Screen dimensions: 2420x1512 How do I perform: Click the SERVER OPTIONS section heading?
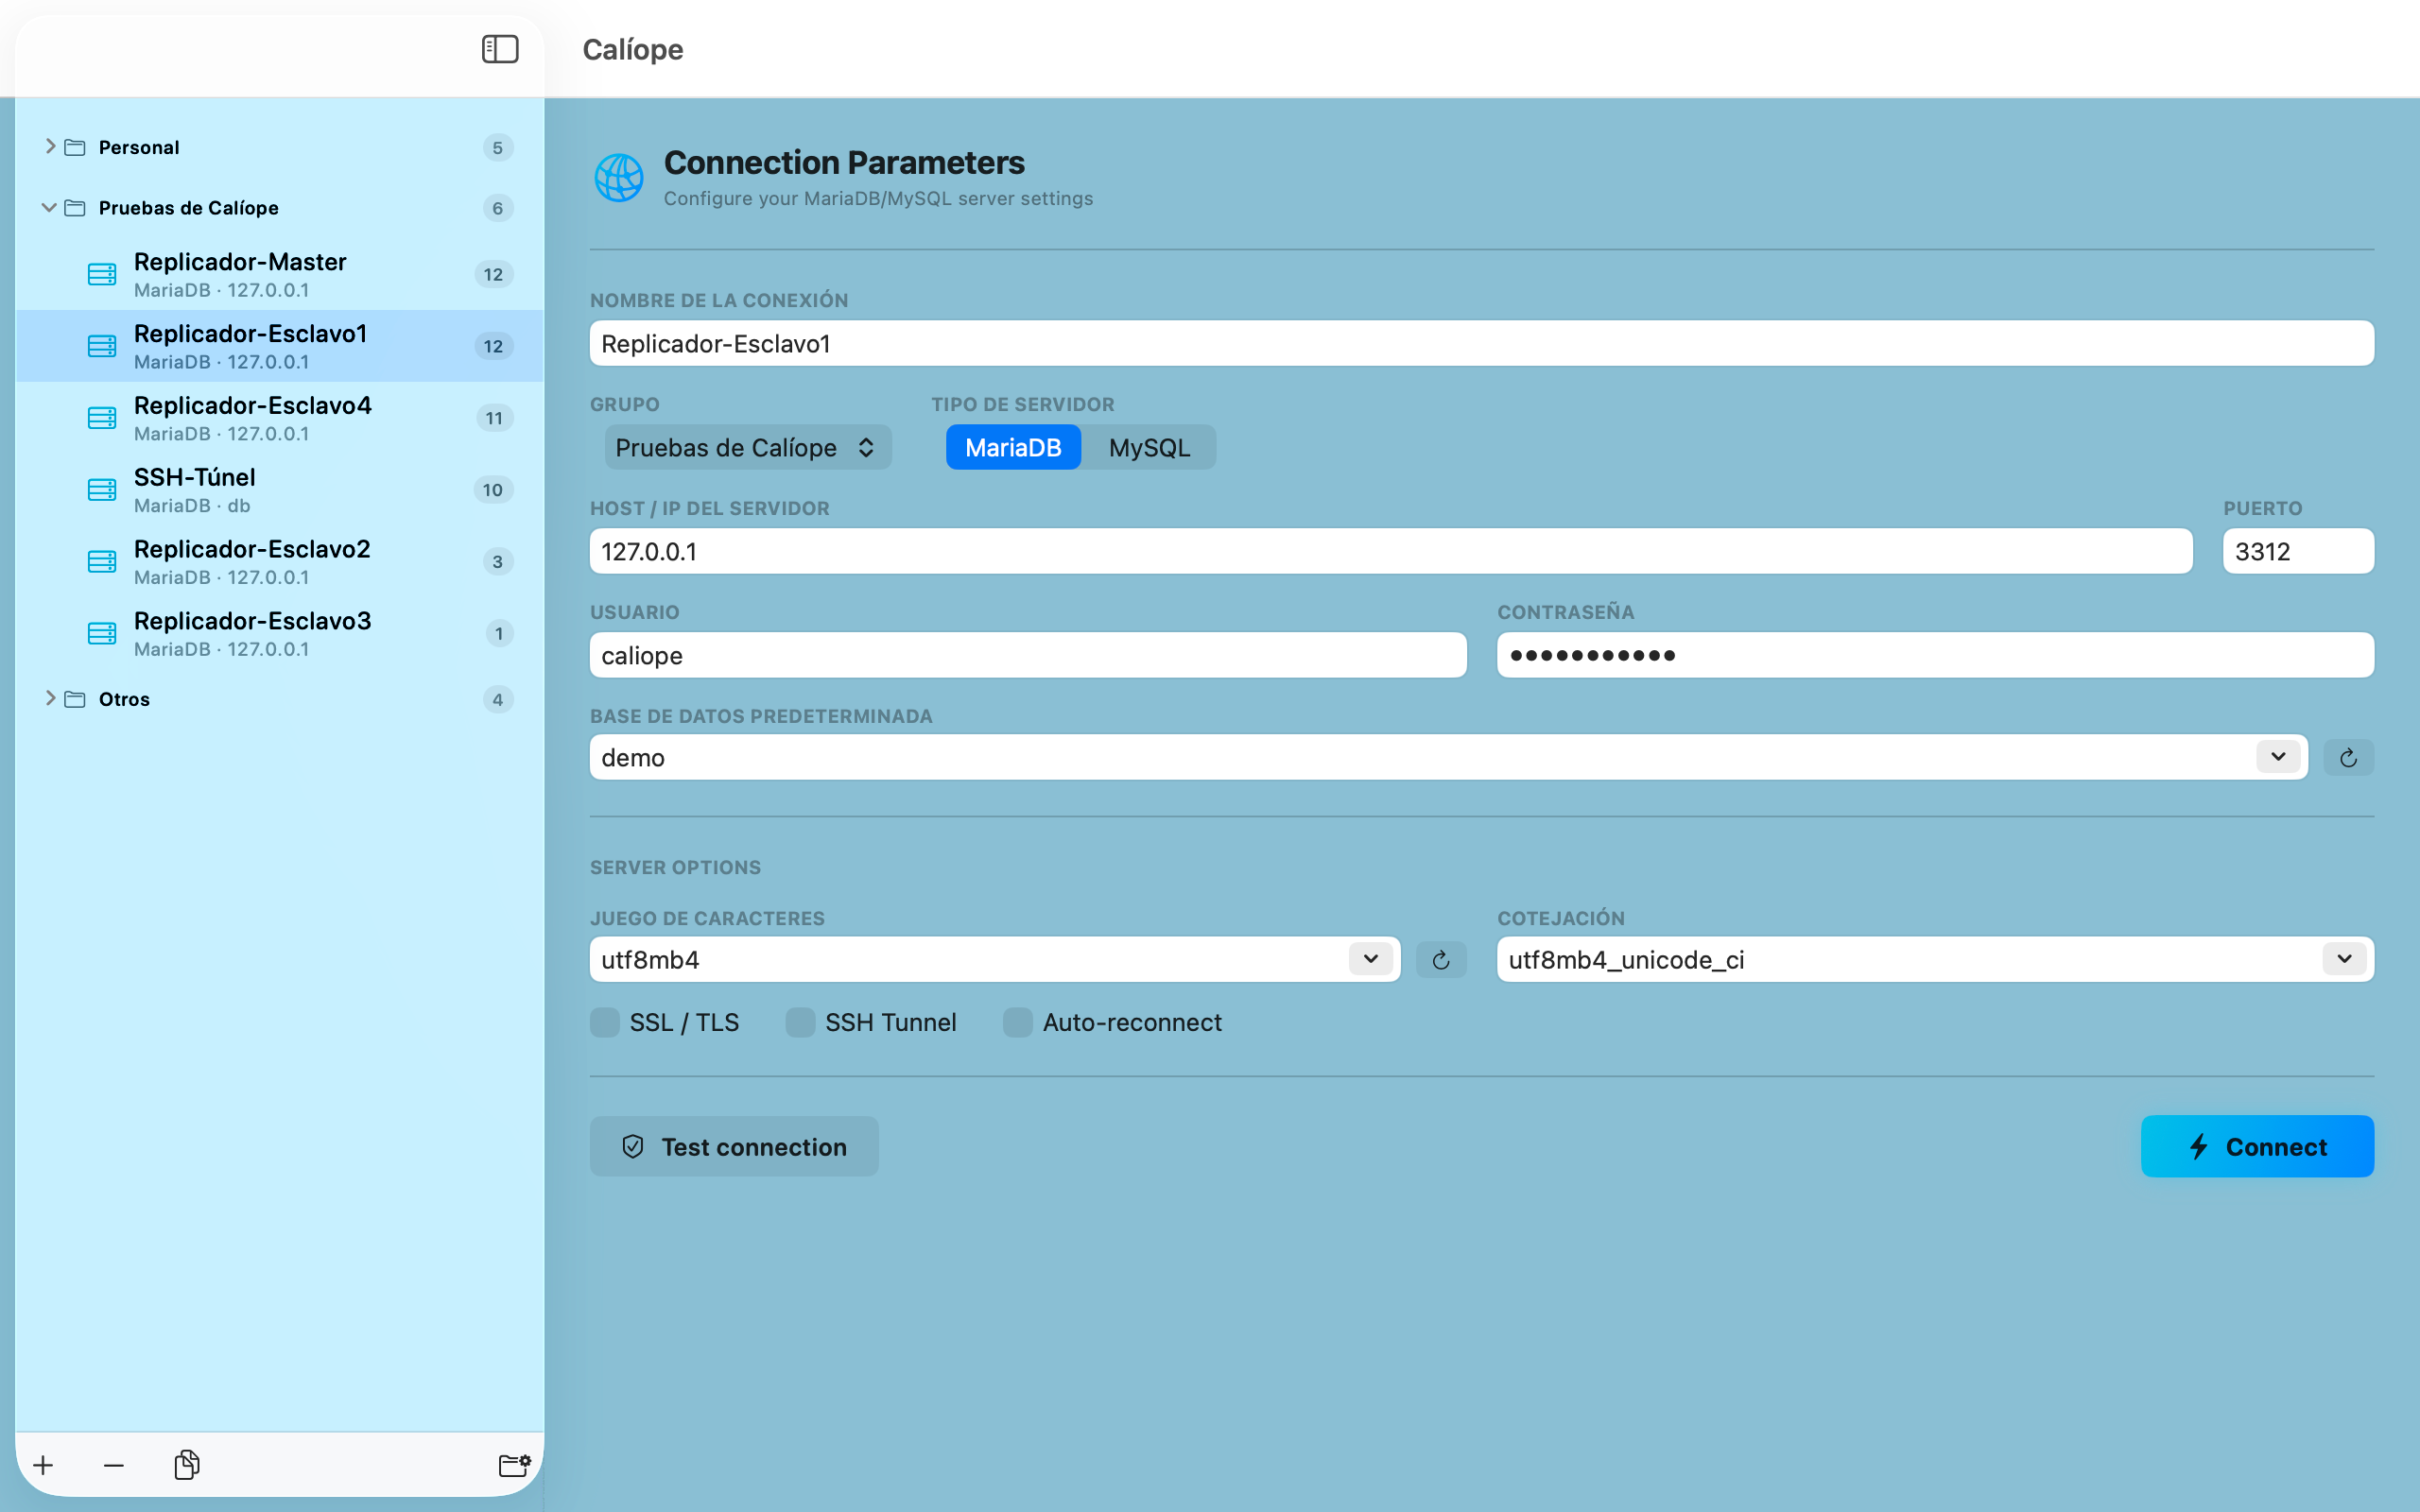coord(675,867)
